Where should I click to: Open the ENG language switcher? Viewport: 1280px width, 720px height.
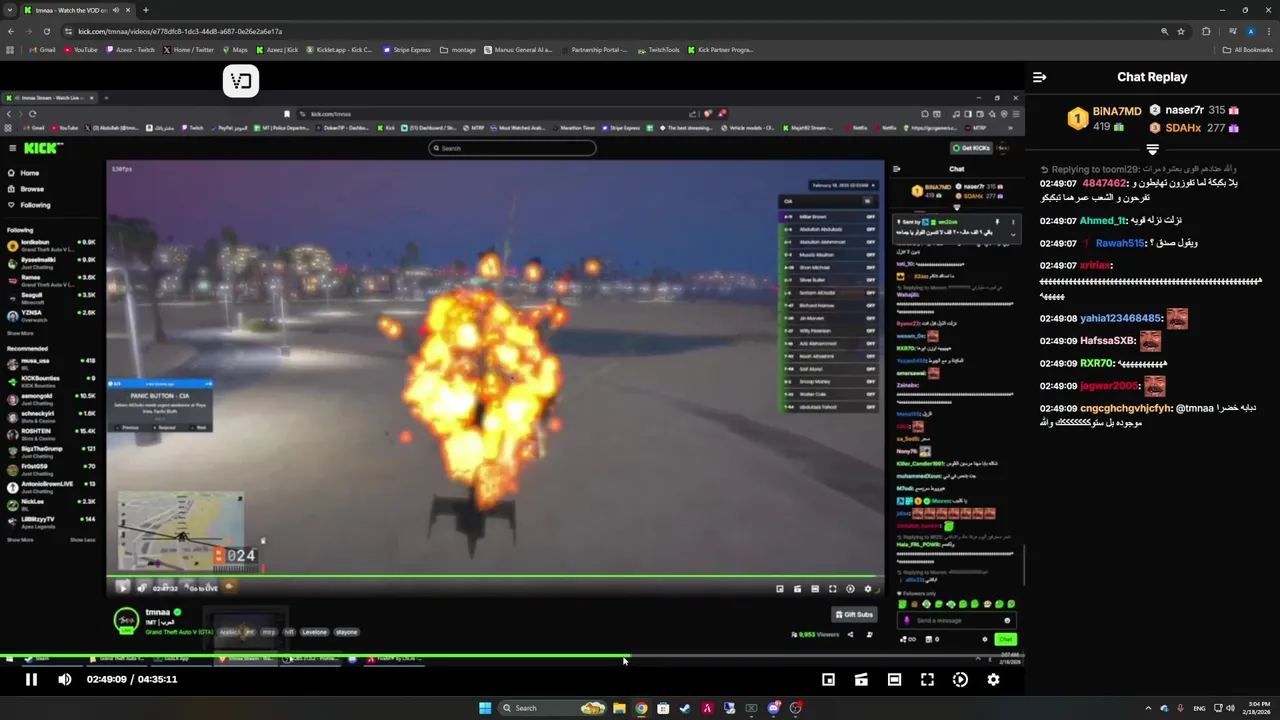(x=1199, y=708)
